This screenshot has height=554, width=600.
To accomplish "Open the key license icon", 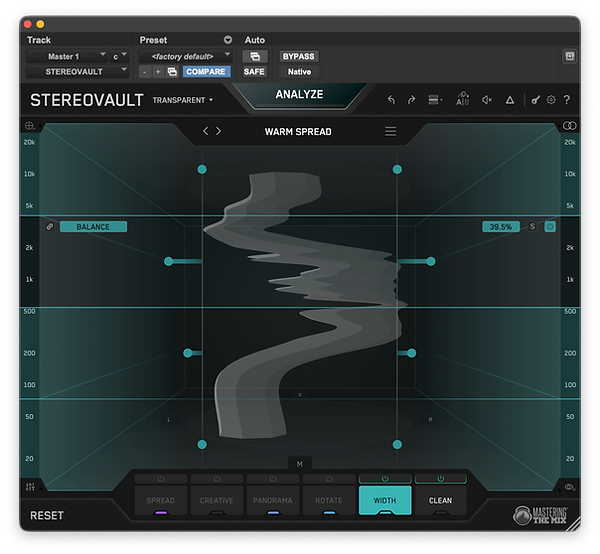I will (535, 100).
